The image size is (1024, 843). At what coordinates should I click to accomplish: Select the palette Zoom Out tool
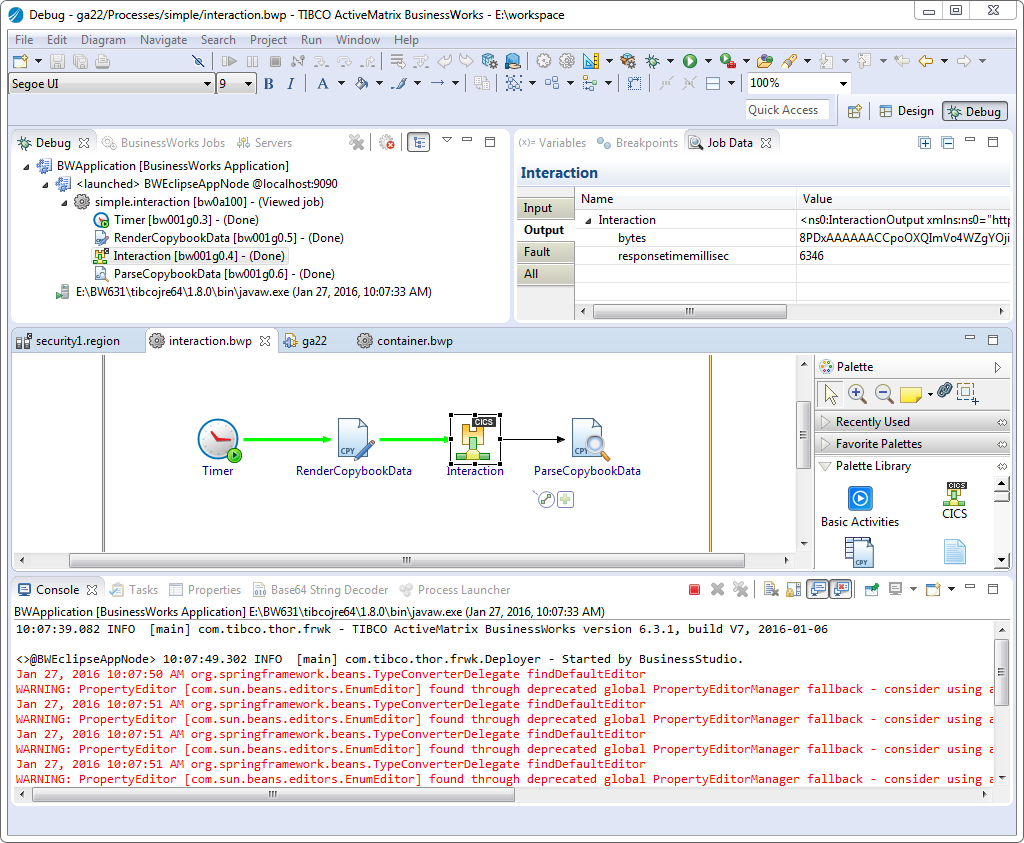tap(884, 393)
